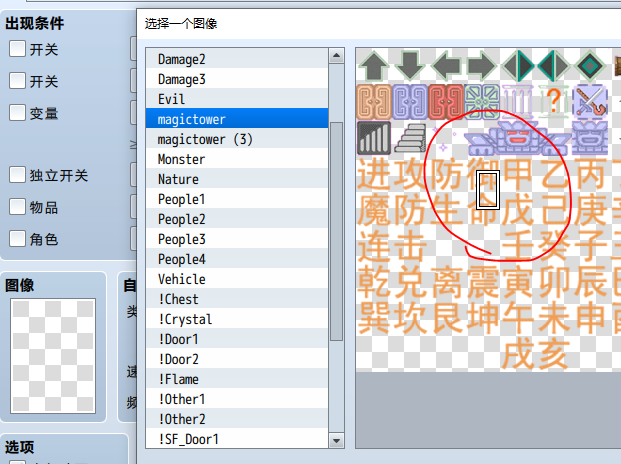
Task: Pick the diamond with teal right half
Action: (x=518, y=66)
